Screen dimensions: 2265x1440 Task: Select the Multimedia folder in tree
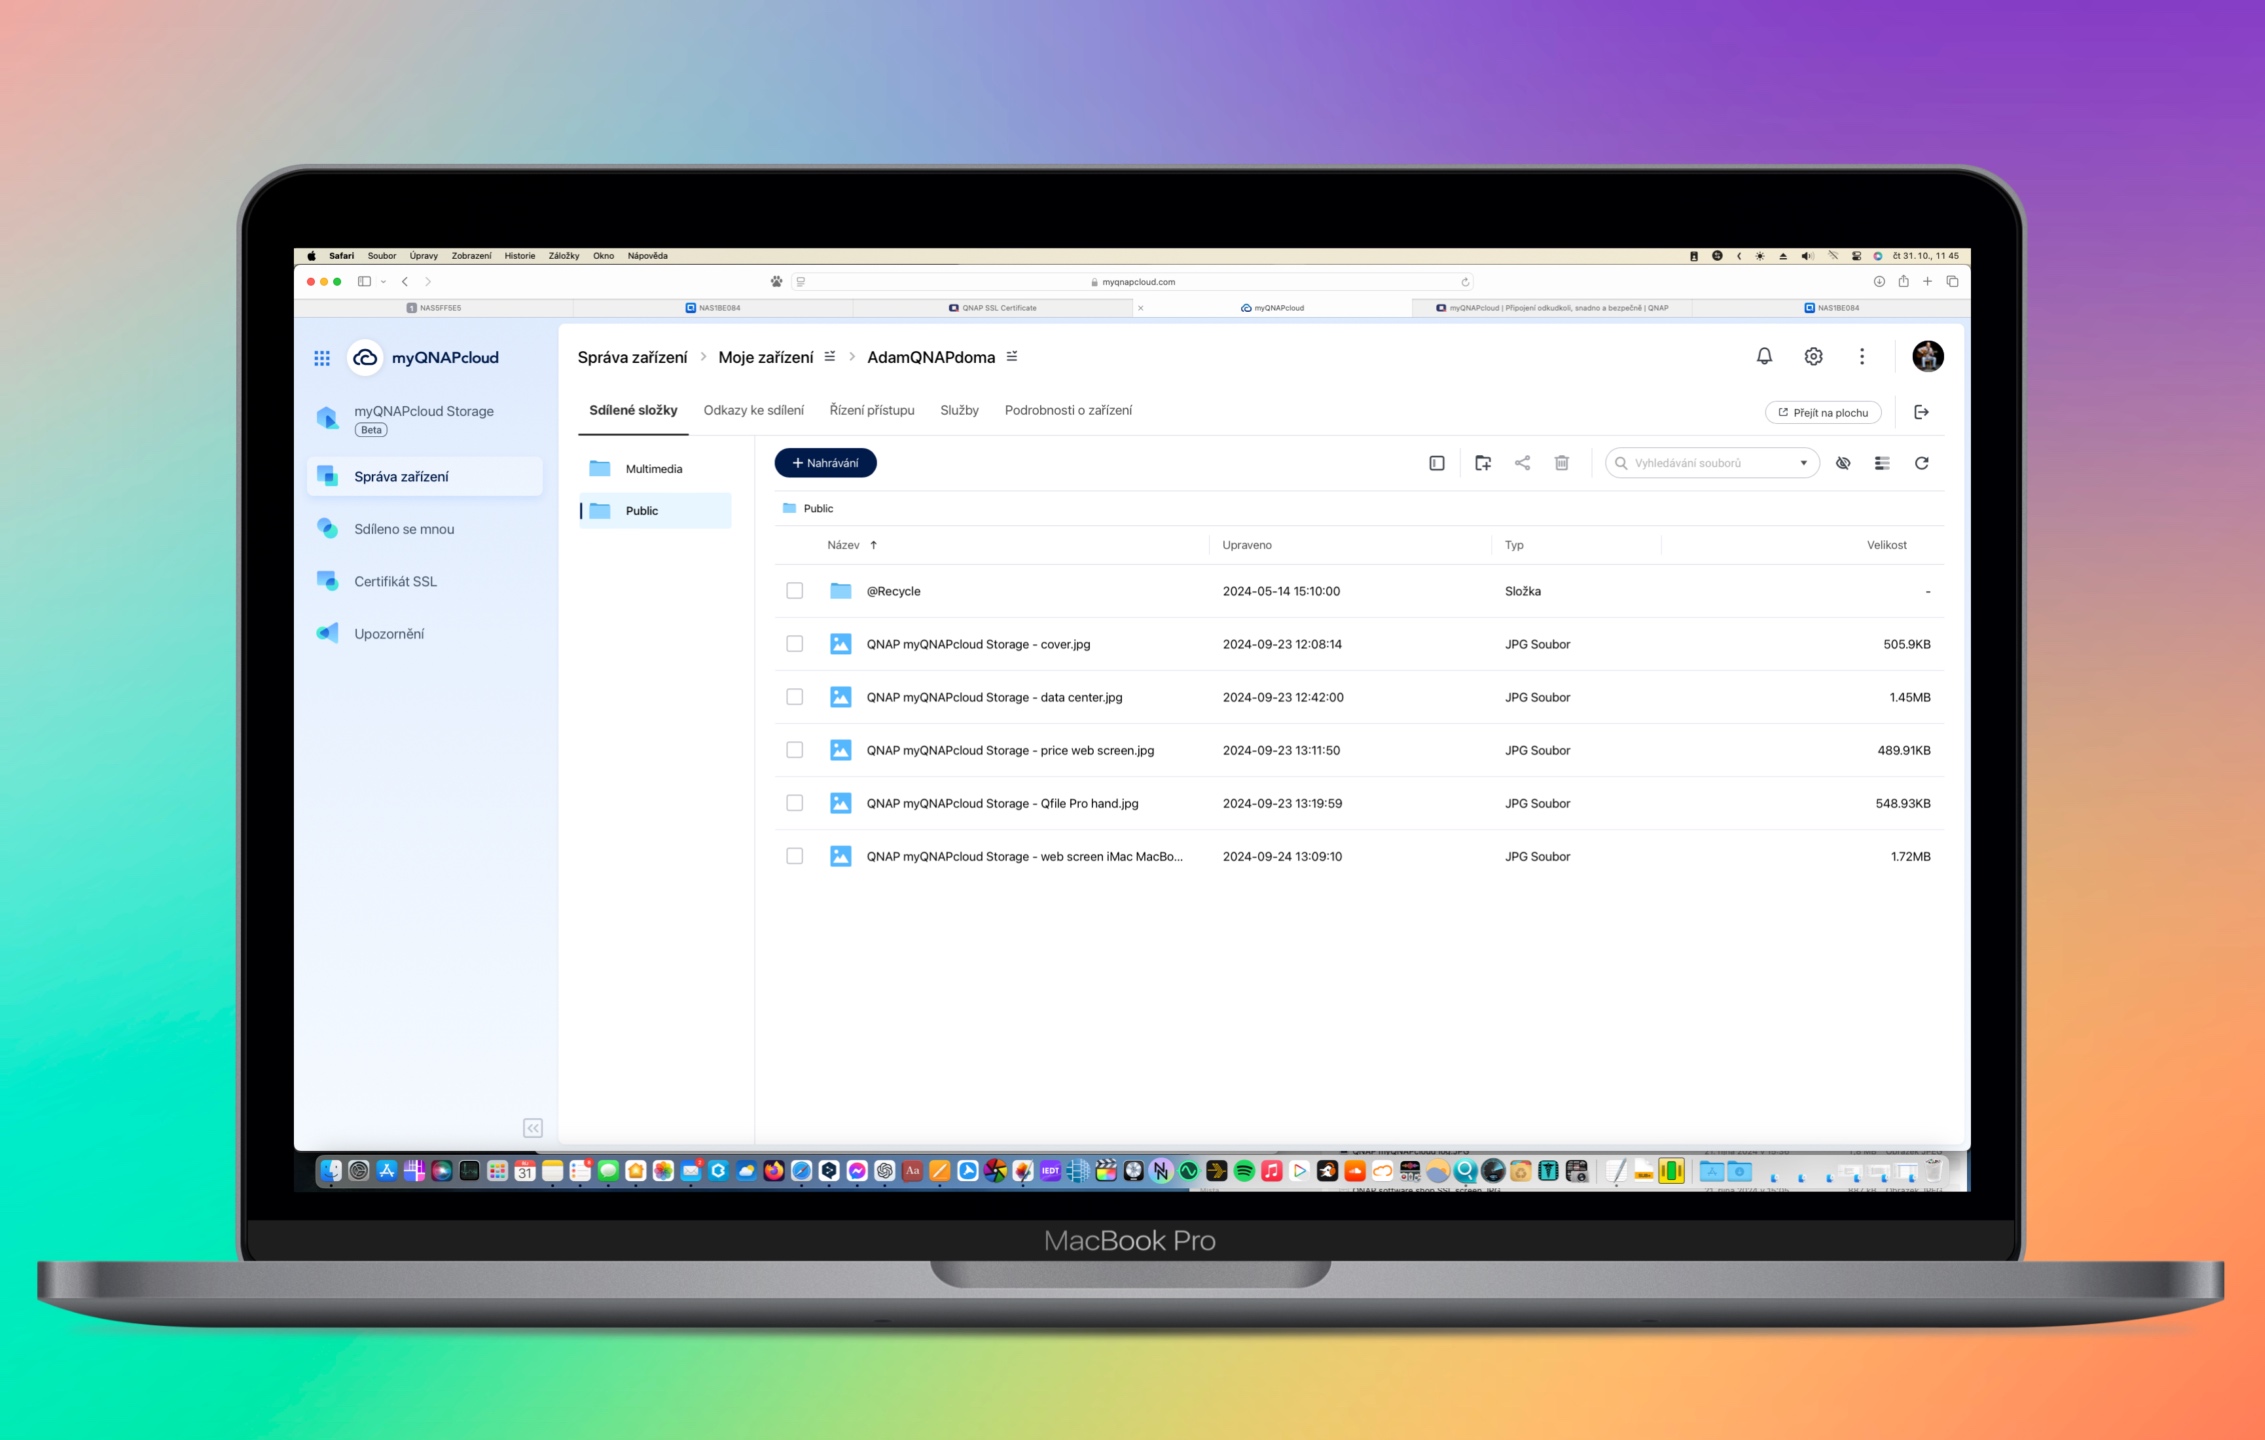(x=653, y=469)
